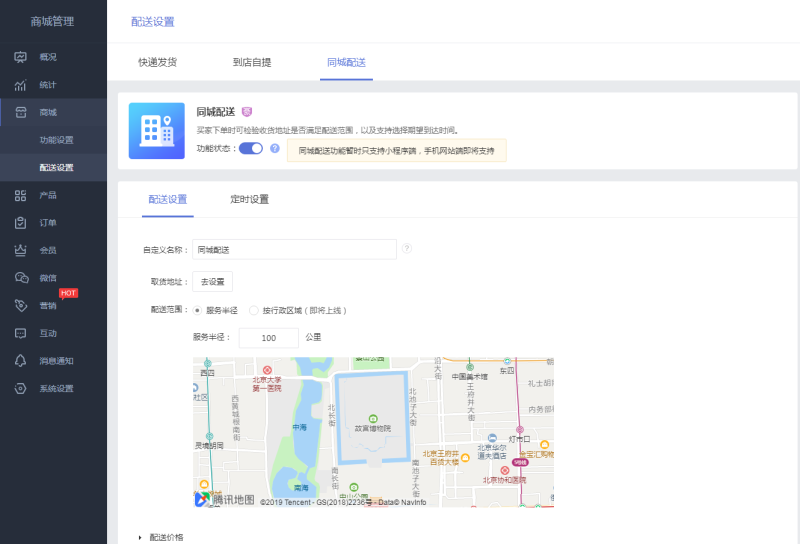Click the 统计 statistics chart icon

20,85
